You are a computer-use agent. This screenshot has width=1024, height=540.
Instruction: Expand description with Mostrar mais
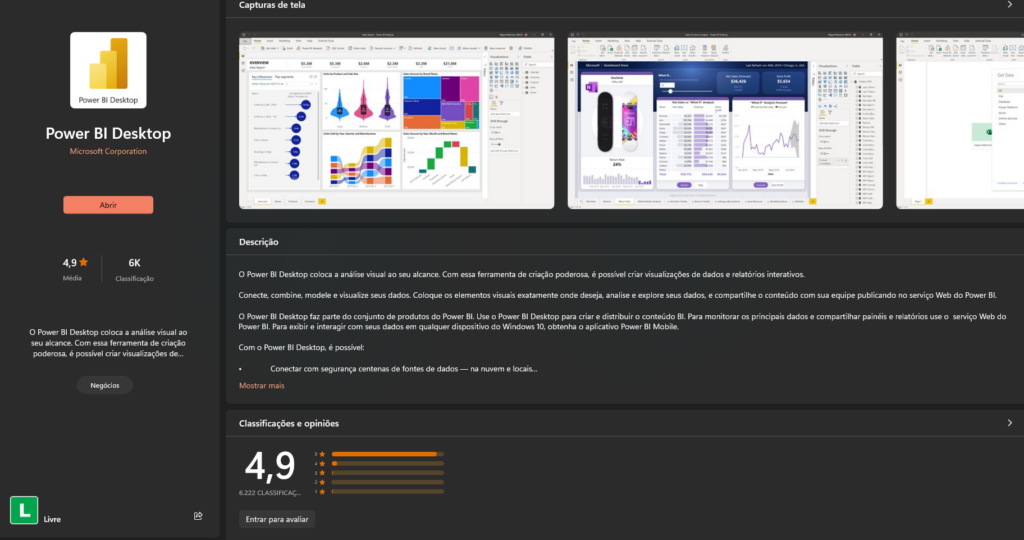pyautogui.click(x=262, y=385)
